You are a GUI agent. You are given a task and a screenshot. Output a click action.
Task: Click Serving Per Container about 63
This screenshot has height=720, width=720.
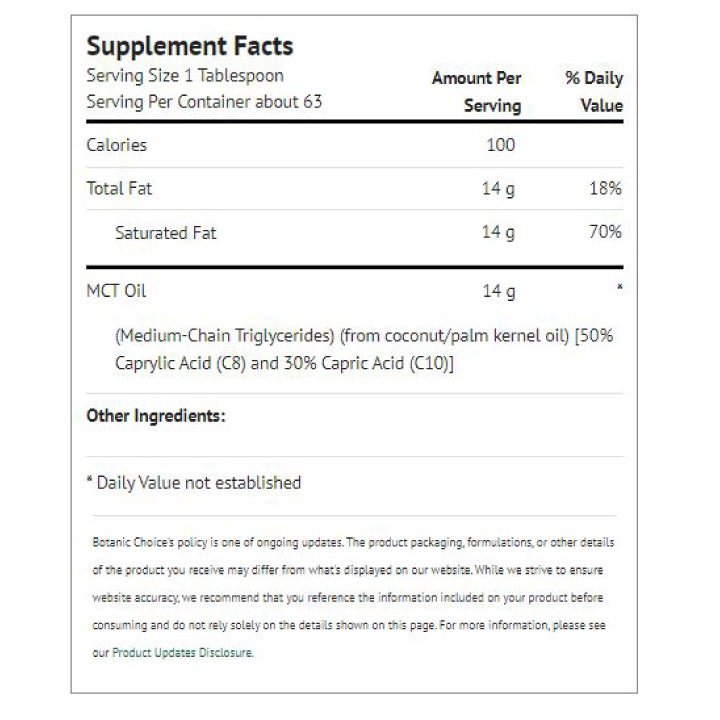(204, 102)
